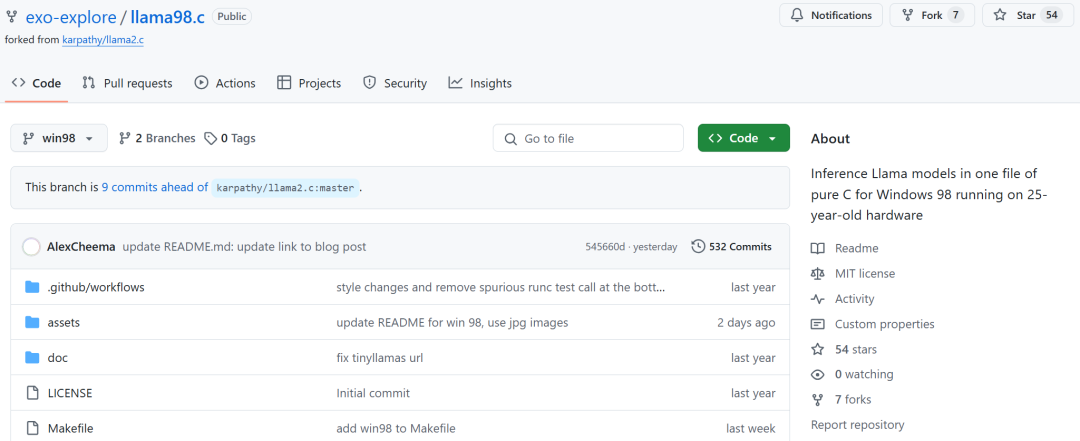Open the Insights tab
The height and width of the screenshot is (441, 1080).
click(479, 83)
